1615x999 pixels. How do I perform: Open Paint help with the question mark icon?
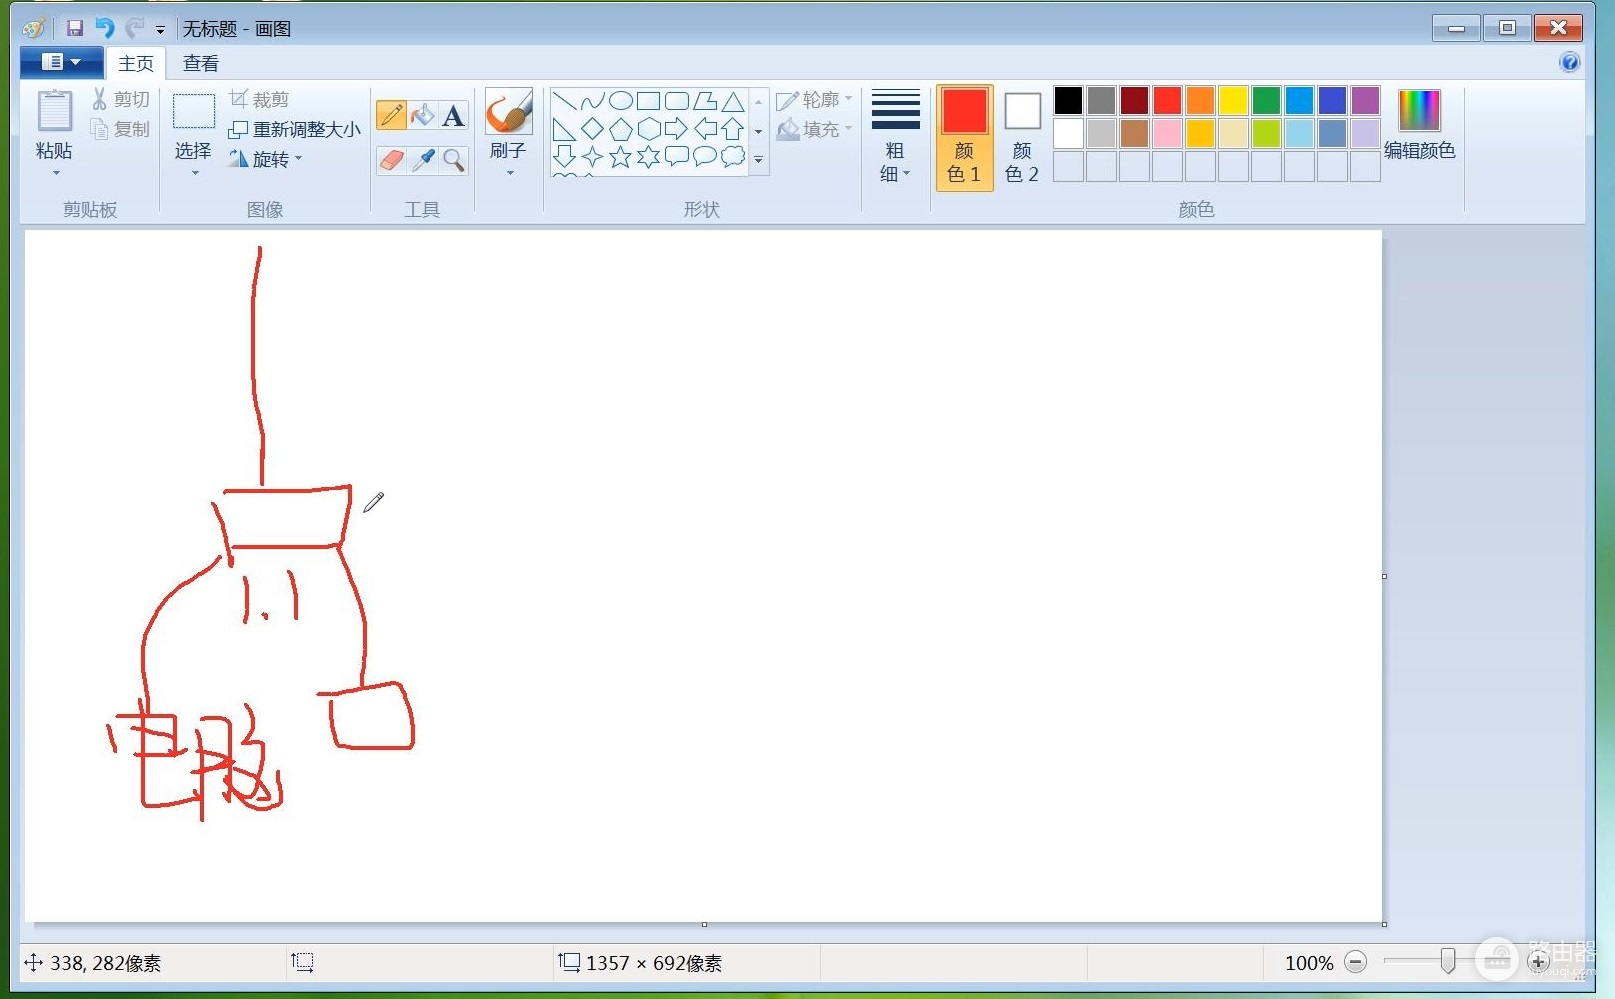(1569, 63)
